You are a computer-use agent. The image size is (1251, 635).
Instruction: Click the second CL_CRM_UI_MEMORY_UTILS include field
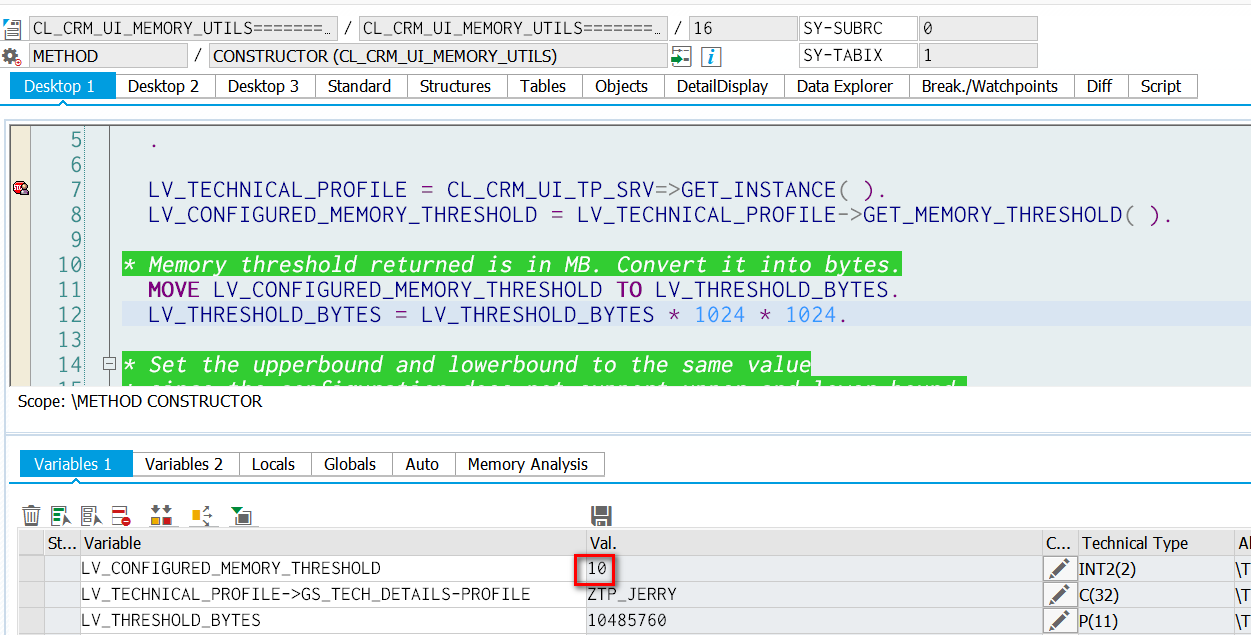click(513, 28)
